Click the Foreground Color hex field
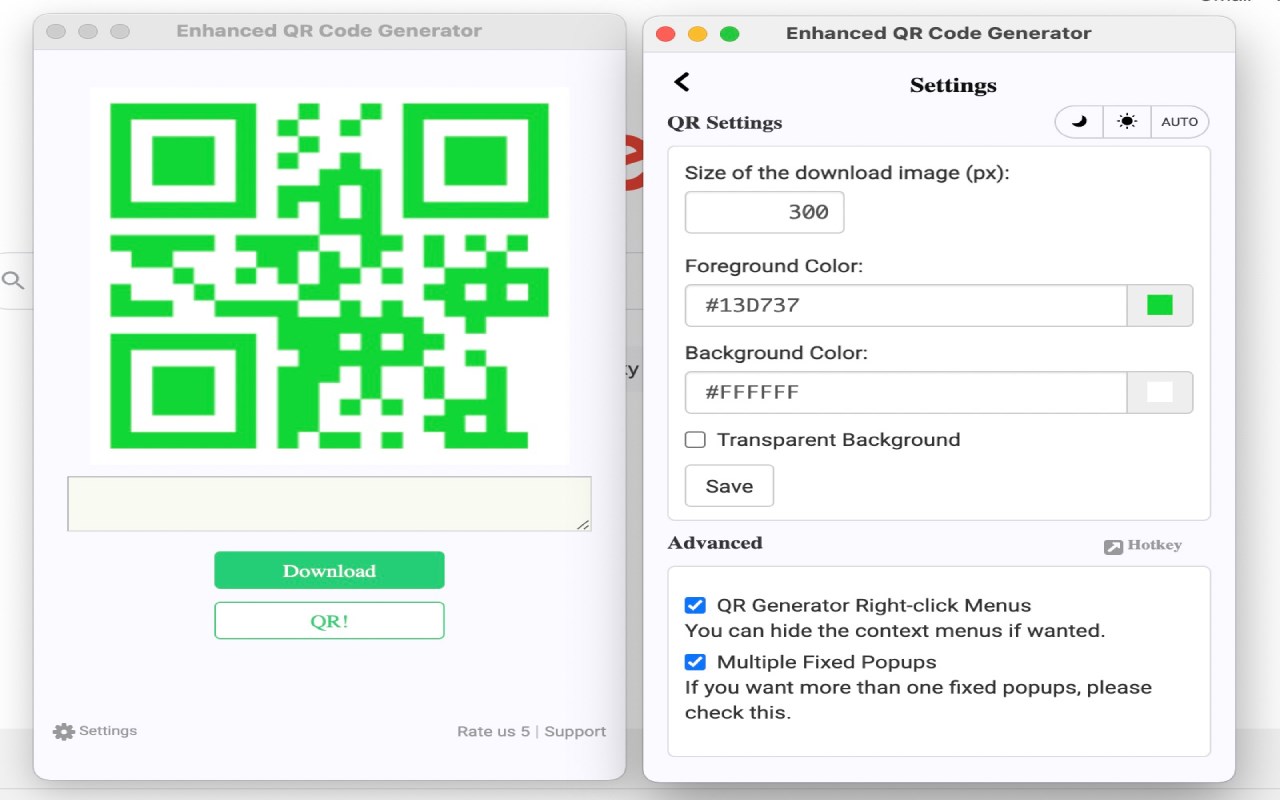Image resolution: width=1280 pixels, height=800 pixels. tap(905, 305)
